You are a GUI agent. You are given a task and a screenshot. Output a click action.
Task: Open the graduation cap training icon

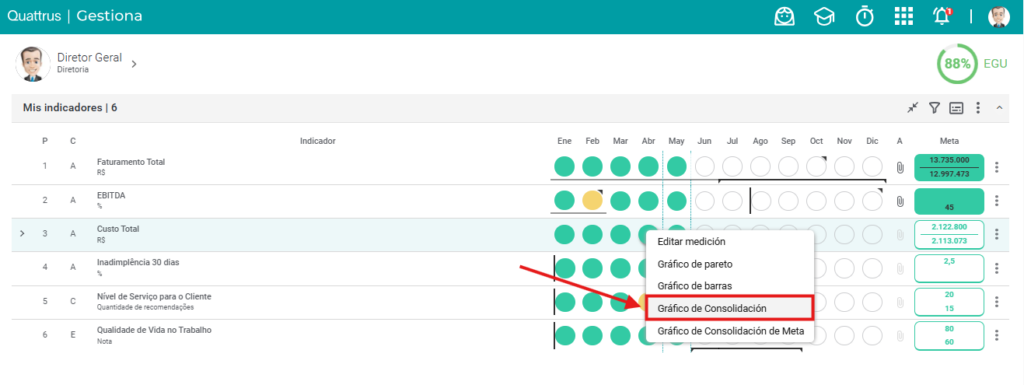[x=824, y=16]
